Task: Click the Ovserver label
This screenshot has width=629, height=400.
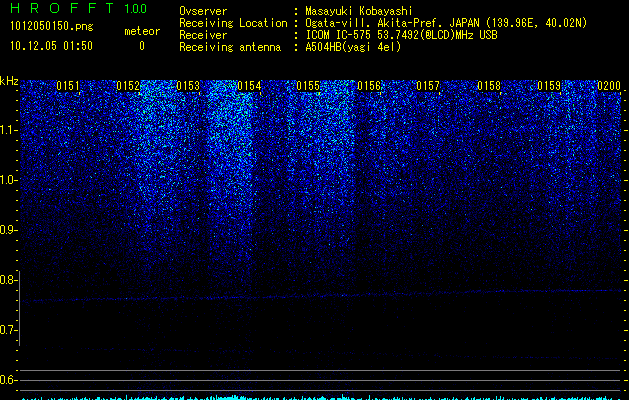Action: (203, 11)
